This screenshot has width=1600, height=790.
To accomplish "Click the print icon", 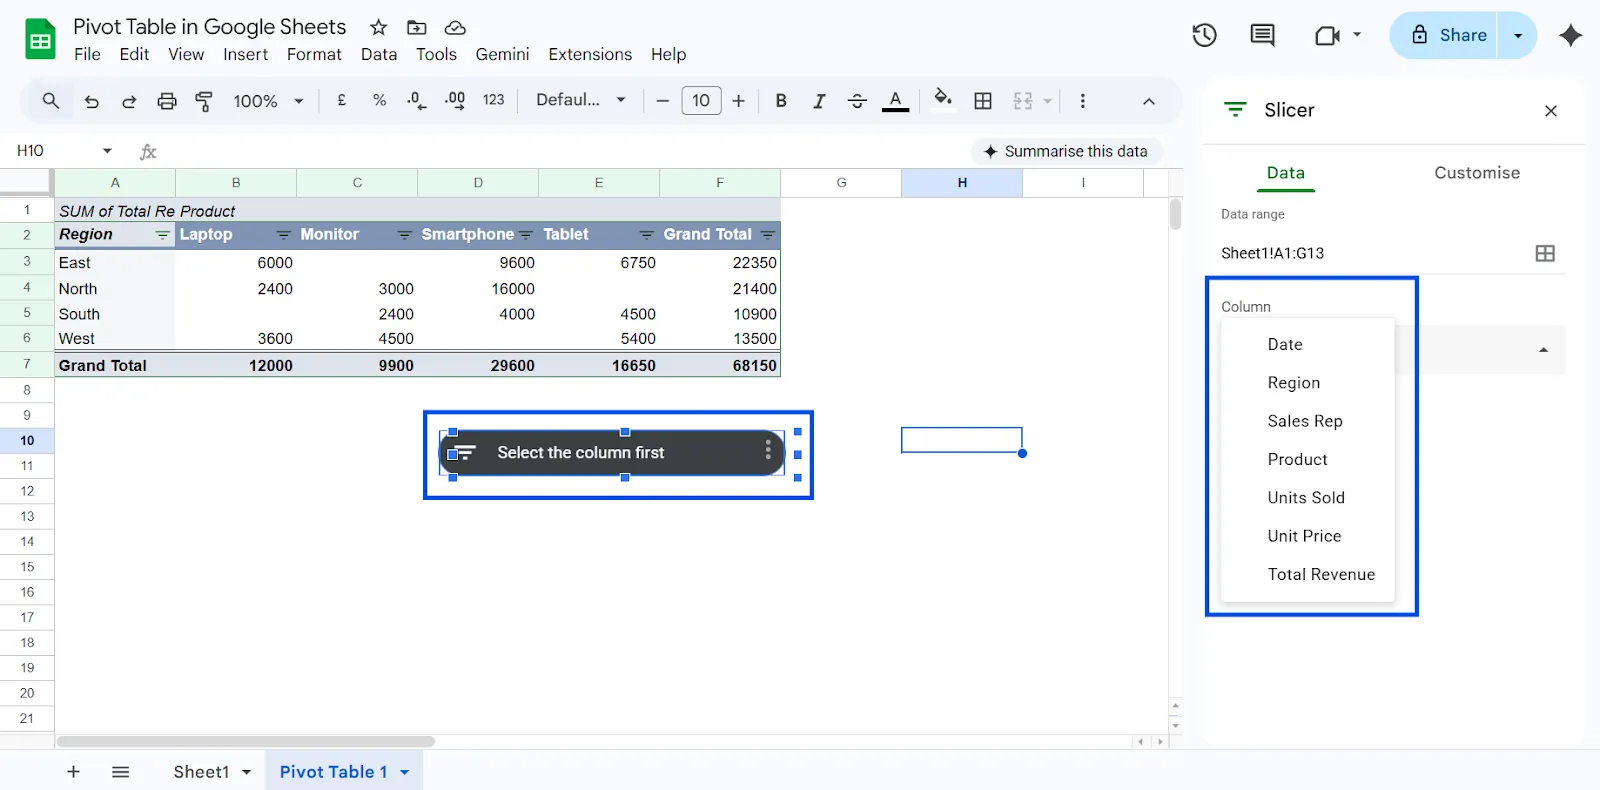I will [x=167, y=101].
